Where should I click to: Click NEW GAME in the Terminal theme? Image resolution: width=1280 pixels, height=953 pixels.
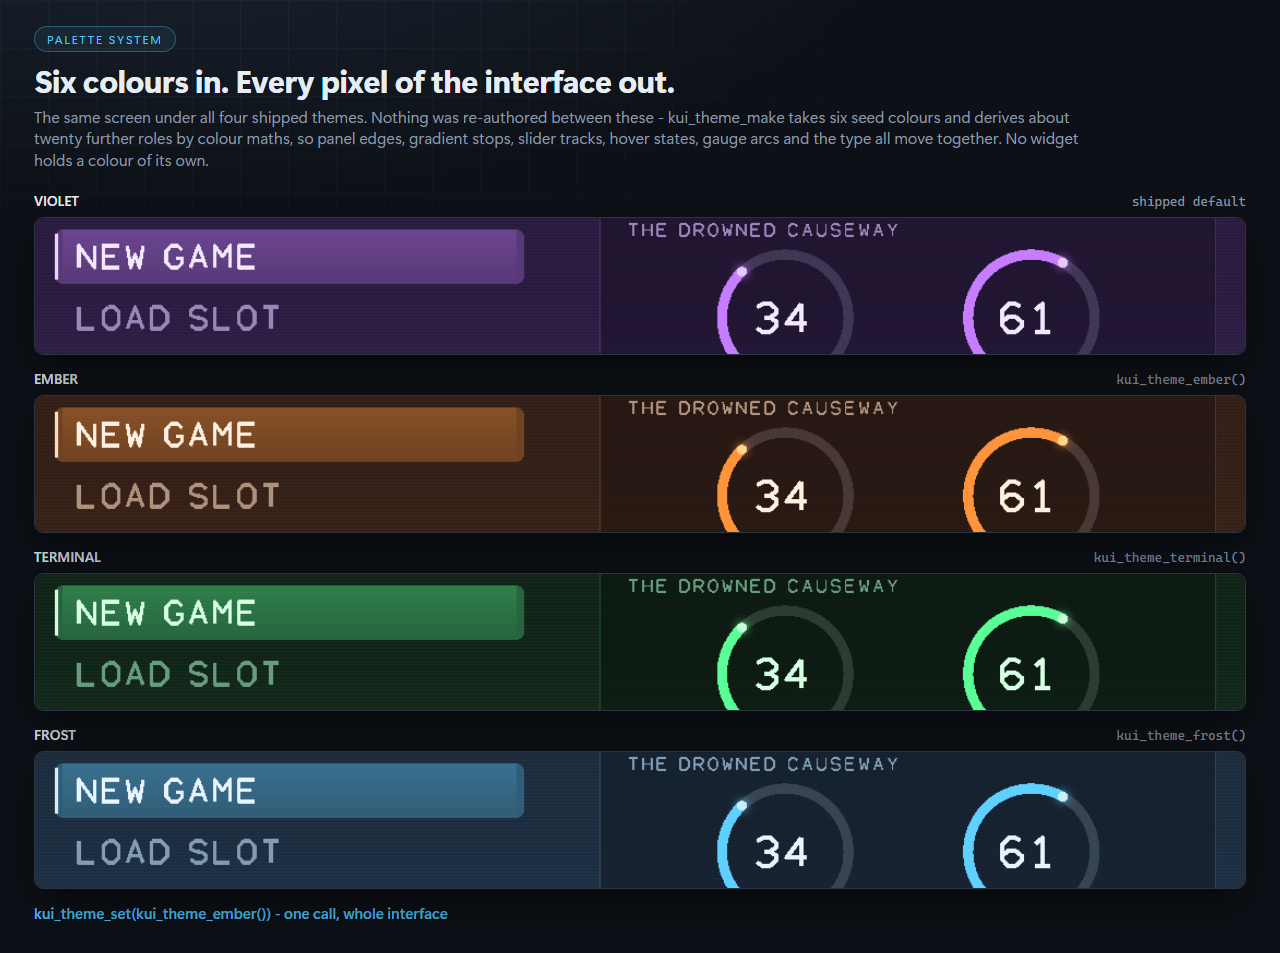tap(289, 613)
